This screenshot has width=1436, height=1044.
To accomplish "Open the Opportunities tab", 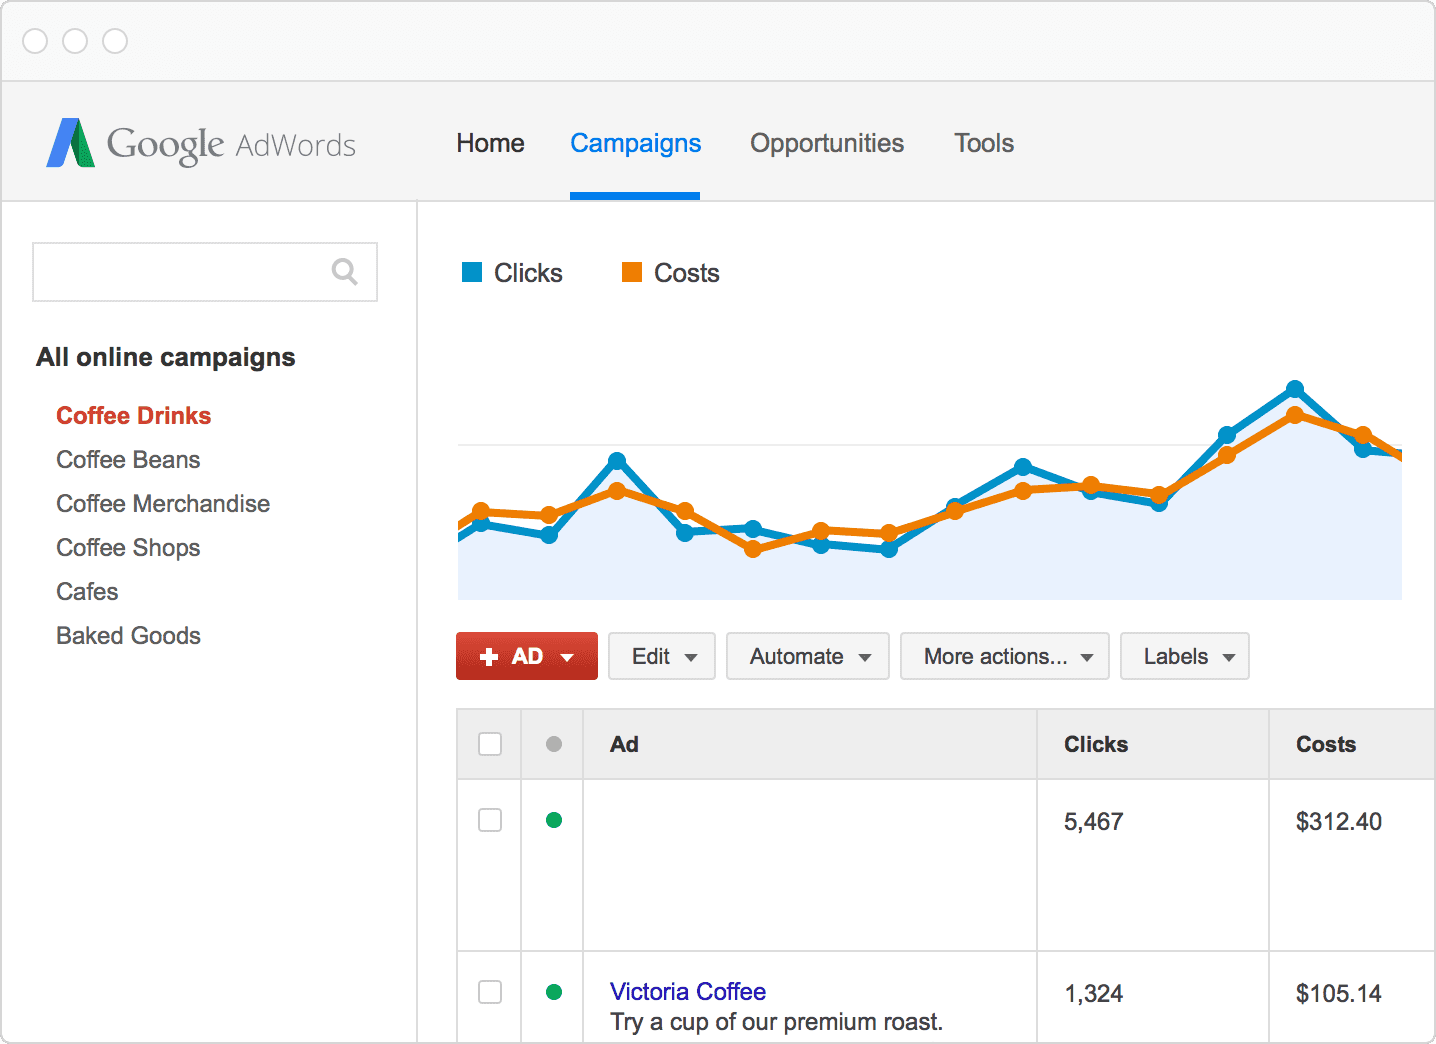I will pyautogui.click(x=827, y=143).
